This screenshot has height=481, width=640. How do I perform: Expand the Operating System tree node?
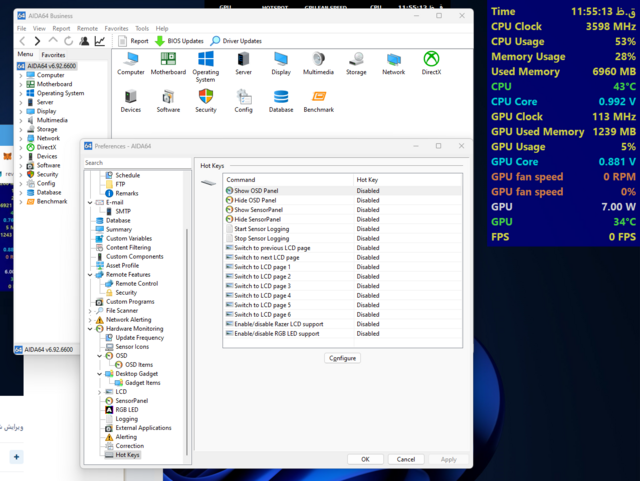point(21,93)
